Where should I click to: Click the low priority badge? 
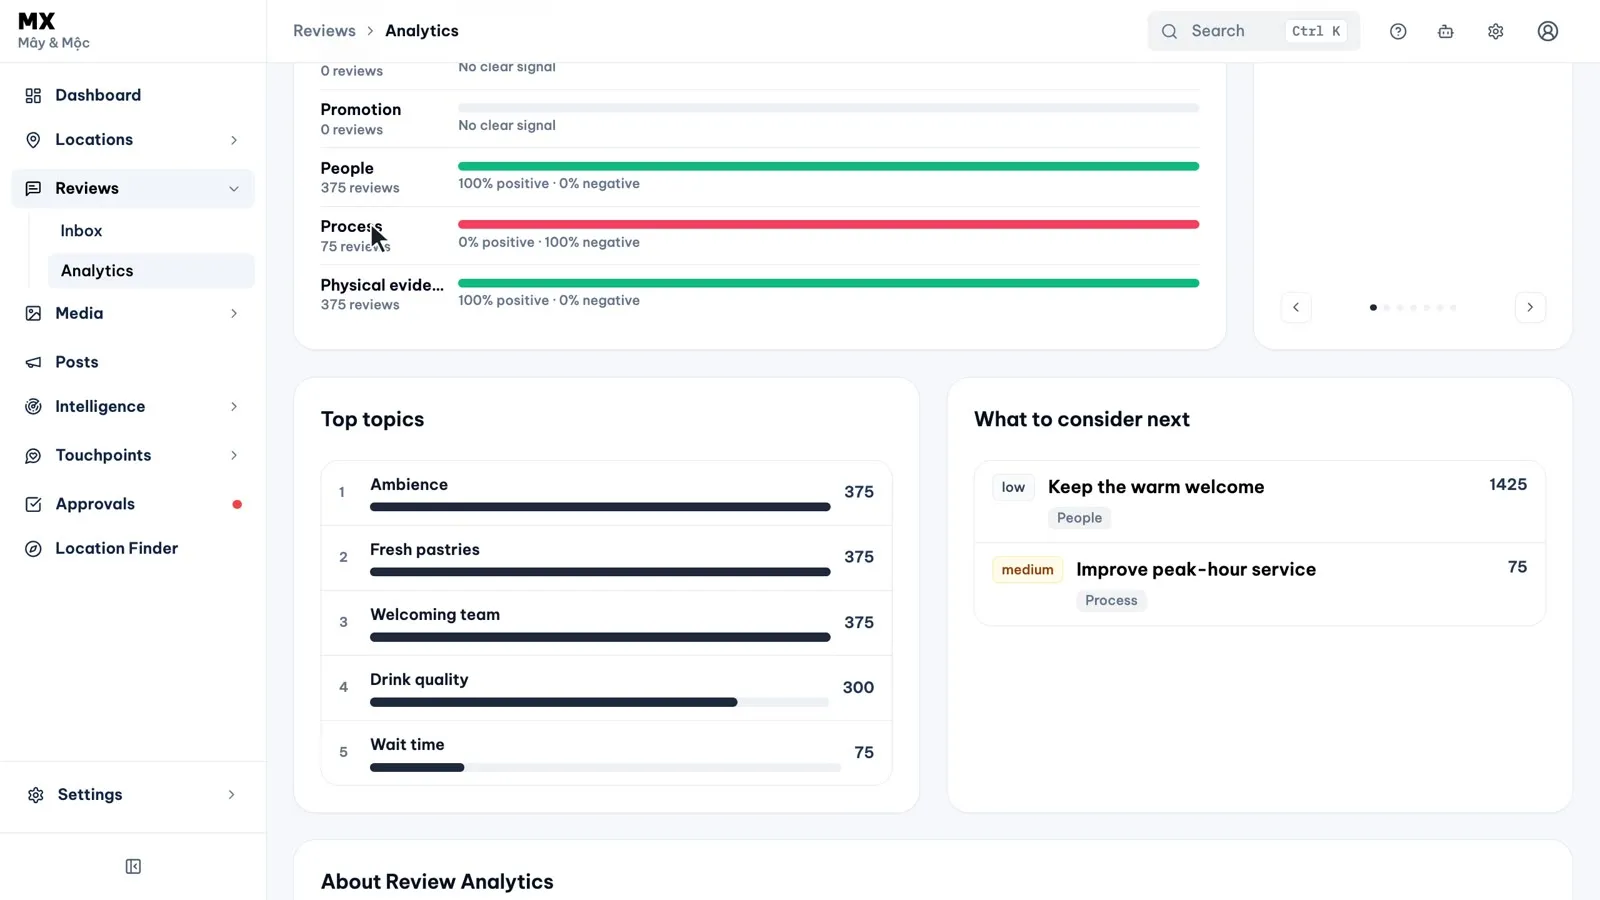pos(1013,487)
